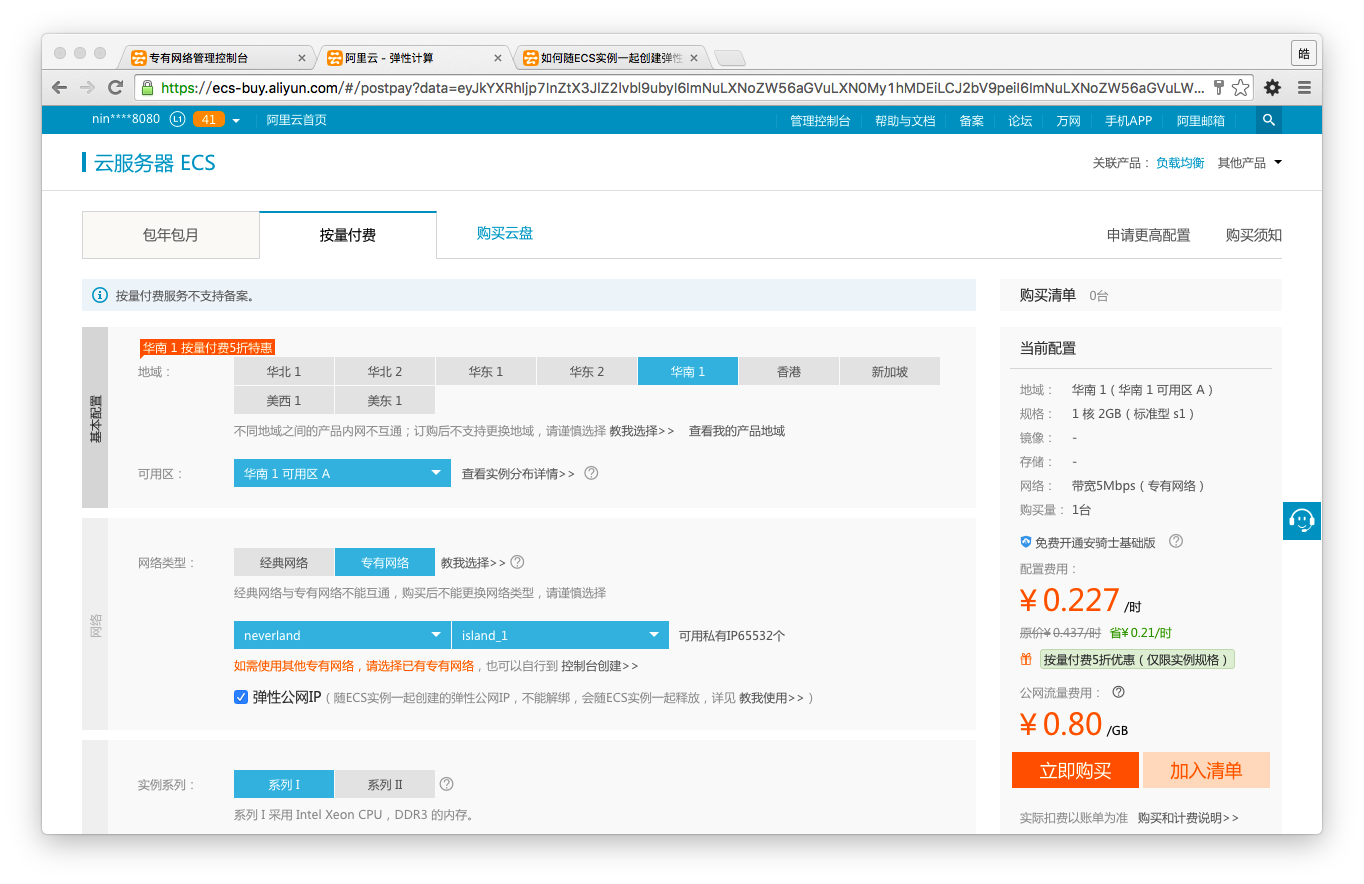Click help icon next to 公网流量费用

click(x=1118, y=692)
